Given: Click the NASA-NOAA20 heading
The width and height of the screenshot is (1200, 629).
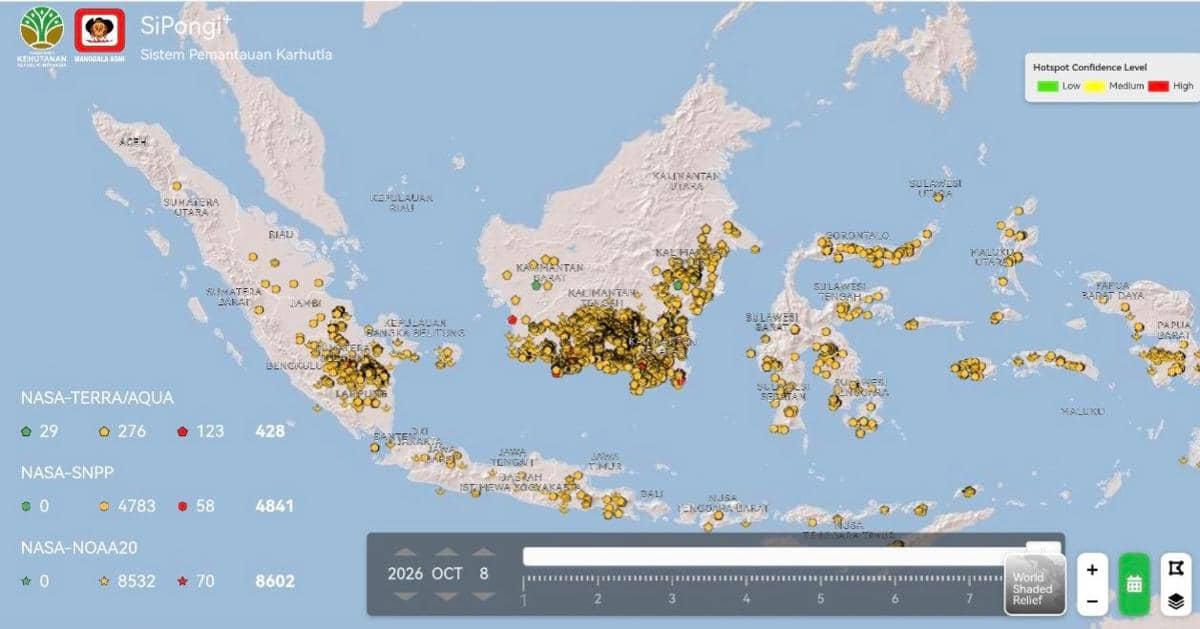Looking at the screenshot, I should 78,547.
